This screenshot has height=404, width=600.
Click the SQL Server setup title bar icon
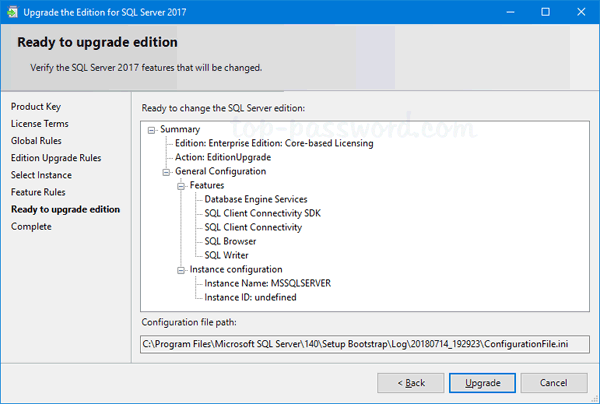(x=12, y=12)
